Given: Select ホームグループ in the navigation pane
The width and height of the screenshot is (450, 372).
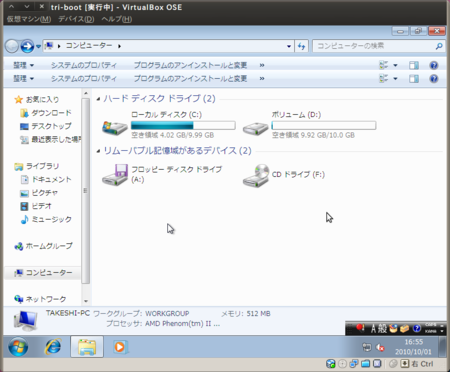Looking at the screenshot, I should pyautogui.click(x=43, y=246).
